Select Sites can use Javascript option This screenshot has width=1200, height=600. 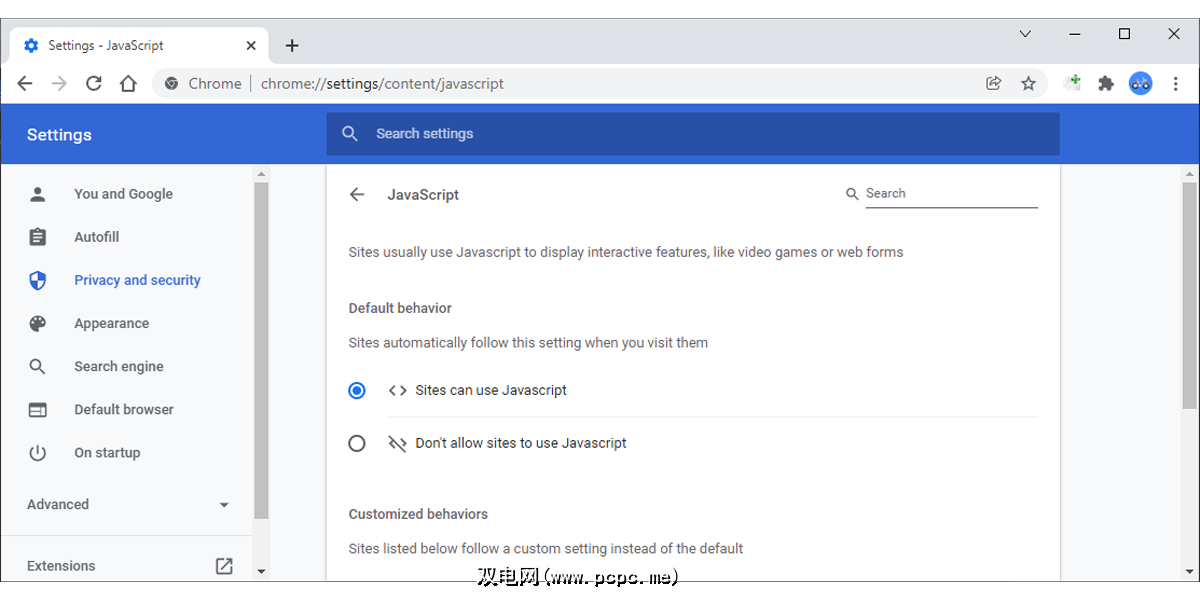(x=357, y=391)
